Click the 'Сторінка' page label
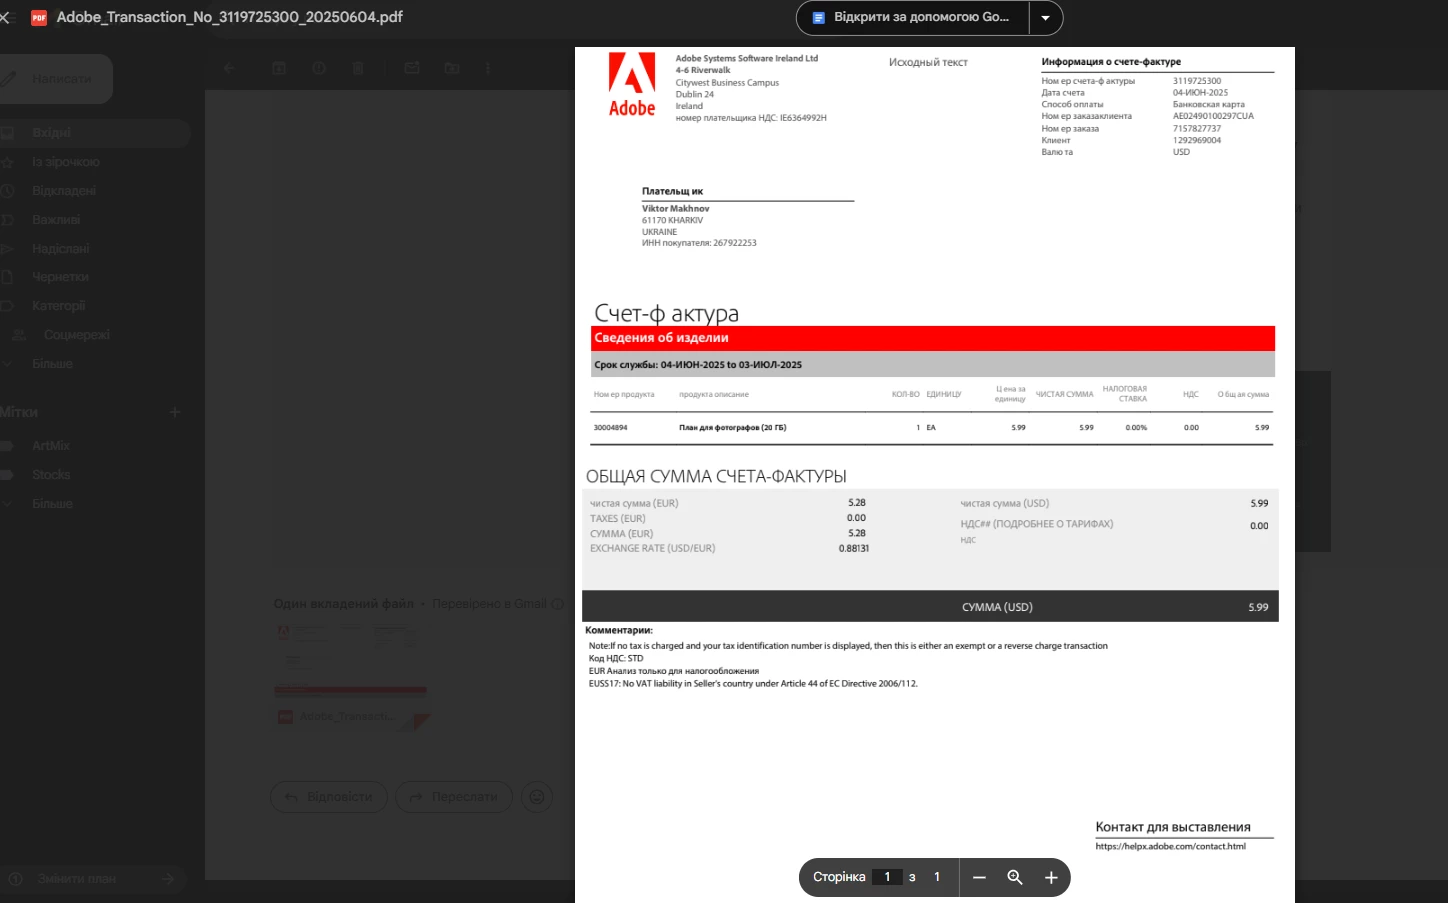Viewport: 1448px width, 903px height. [x=839, y=877]
